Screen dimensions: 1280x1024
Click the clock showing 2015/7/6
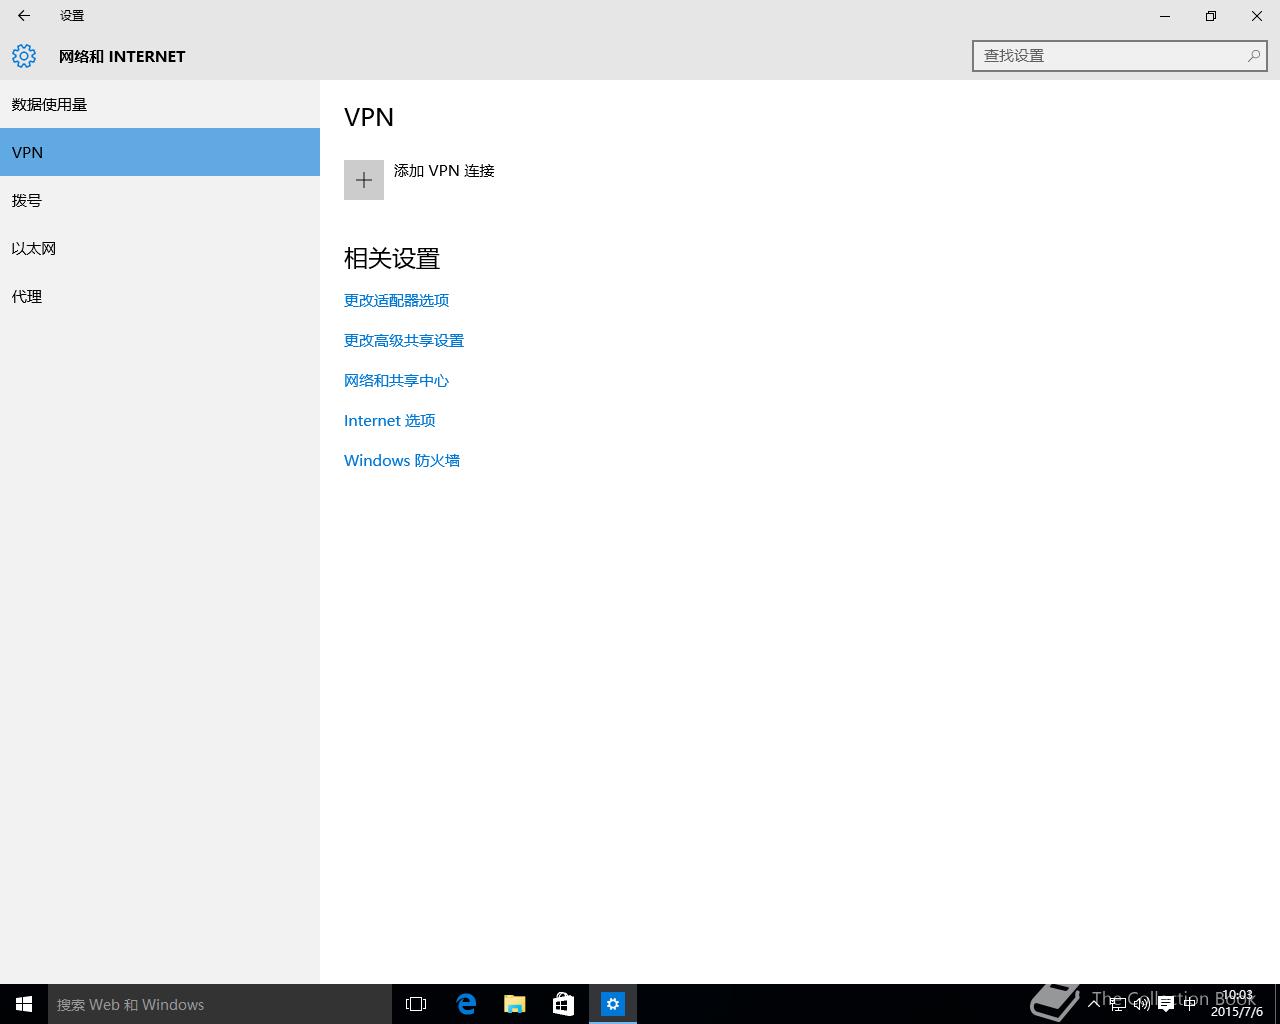[x=1237, y=1004]
